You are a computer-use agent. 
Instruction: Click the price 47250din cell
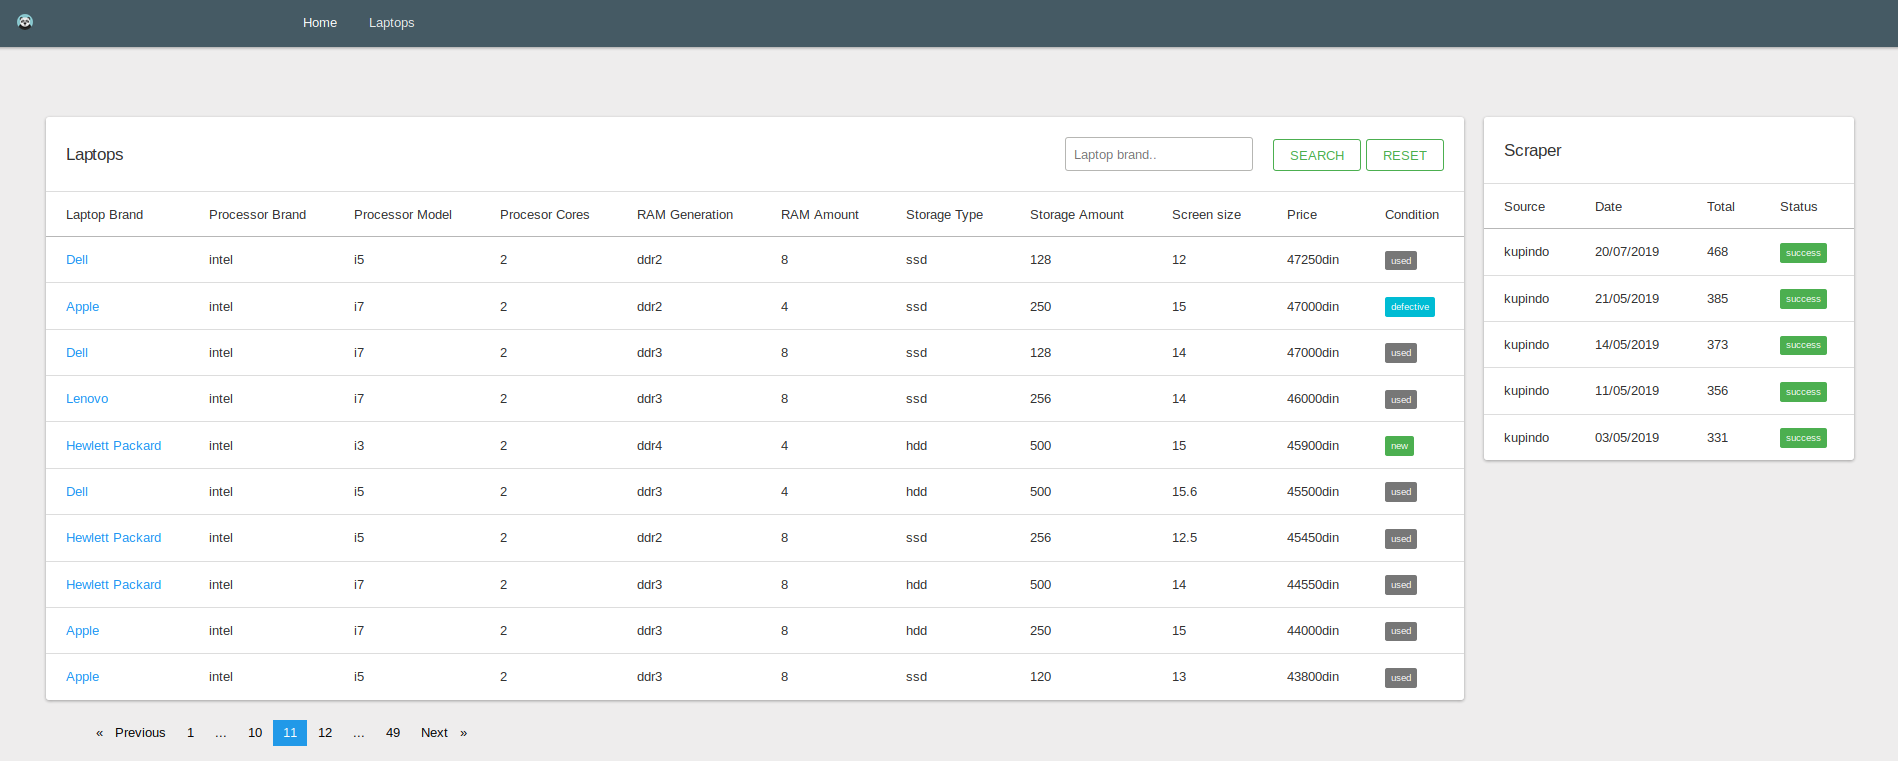pos(1313,260)
